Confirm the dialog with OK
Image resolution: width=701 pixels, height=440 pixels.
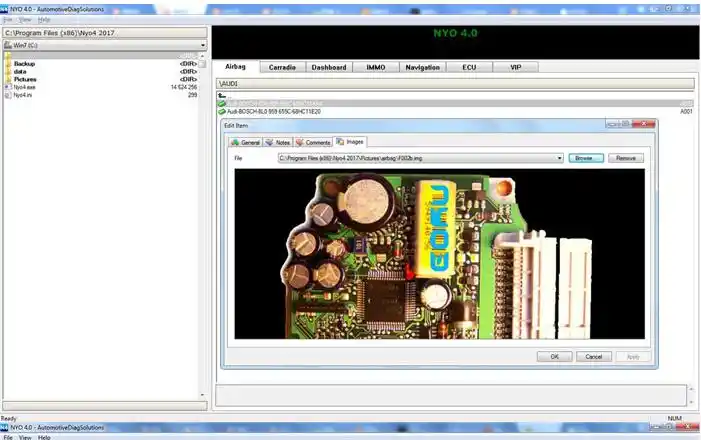tap(554, 356)
